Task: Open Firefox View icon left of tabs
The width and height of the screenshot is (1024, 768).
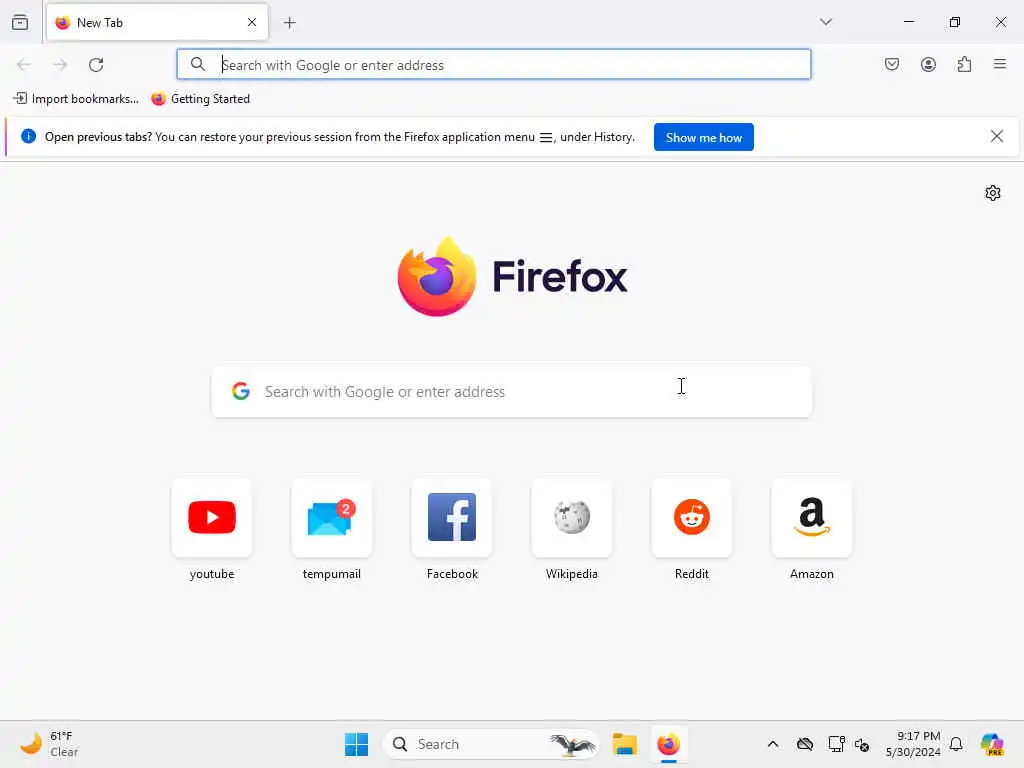Action: tap(20, 22)
